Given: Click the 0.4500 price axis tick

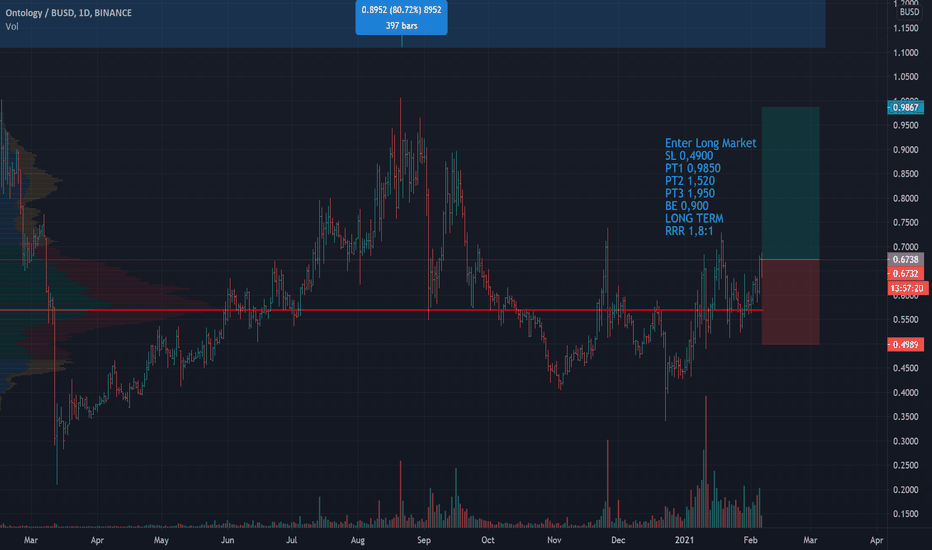Looking at the screenshot, I should coord(905,368).
